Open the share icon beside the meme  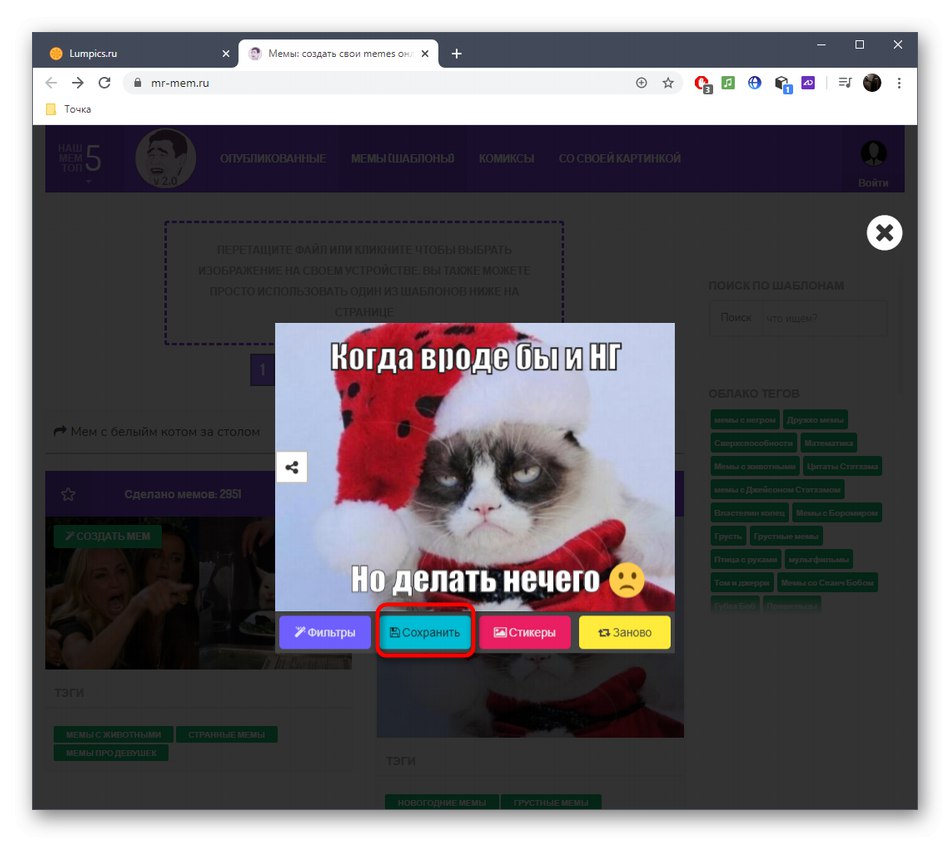click(x=291, y=467)
